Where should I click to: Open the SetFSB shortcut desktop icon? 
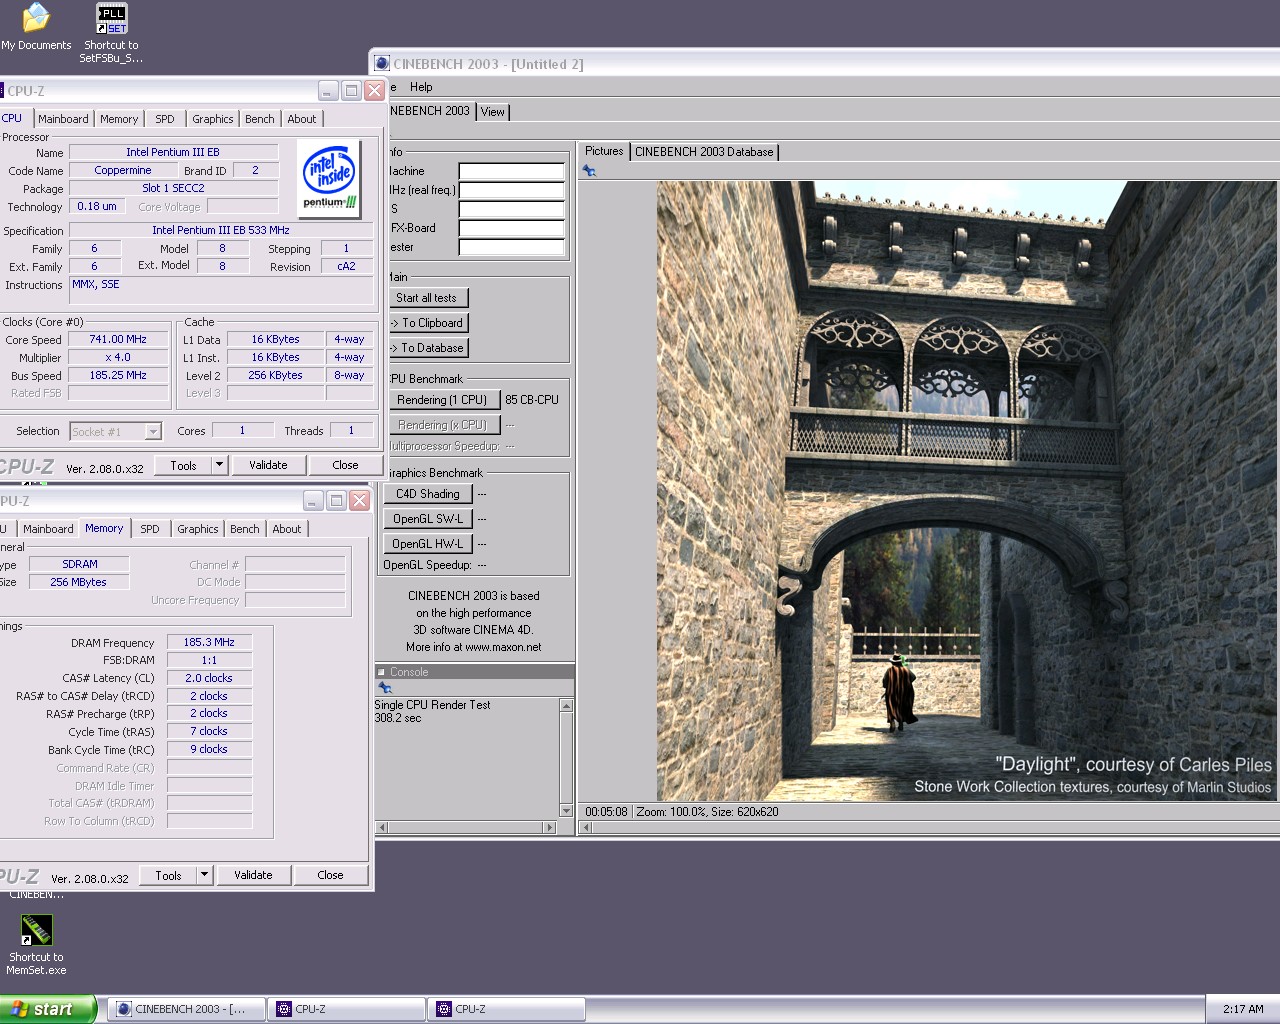111,33
